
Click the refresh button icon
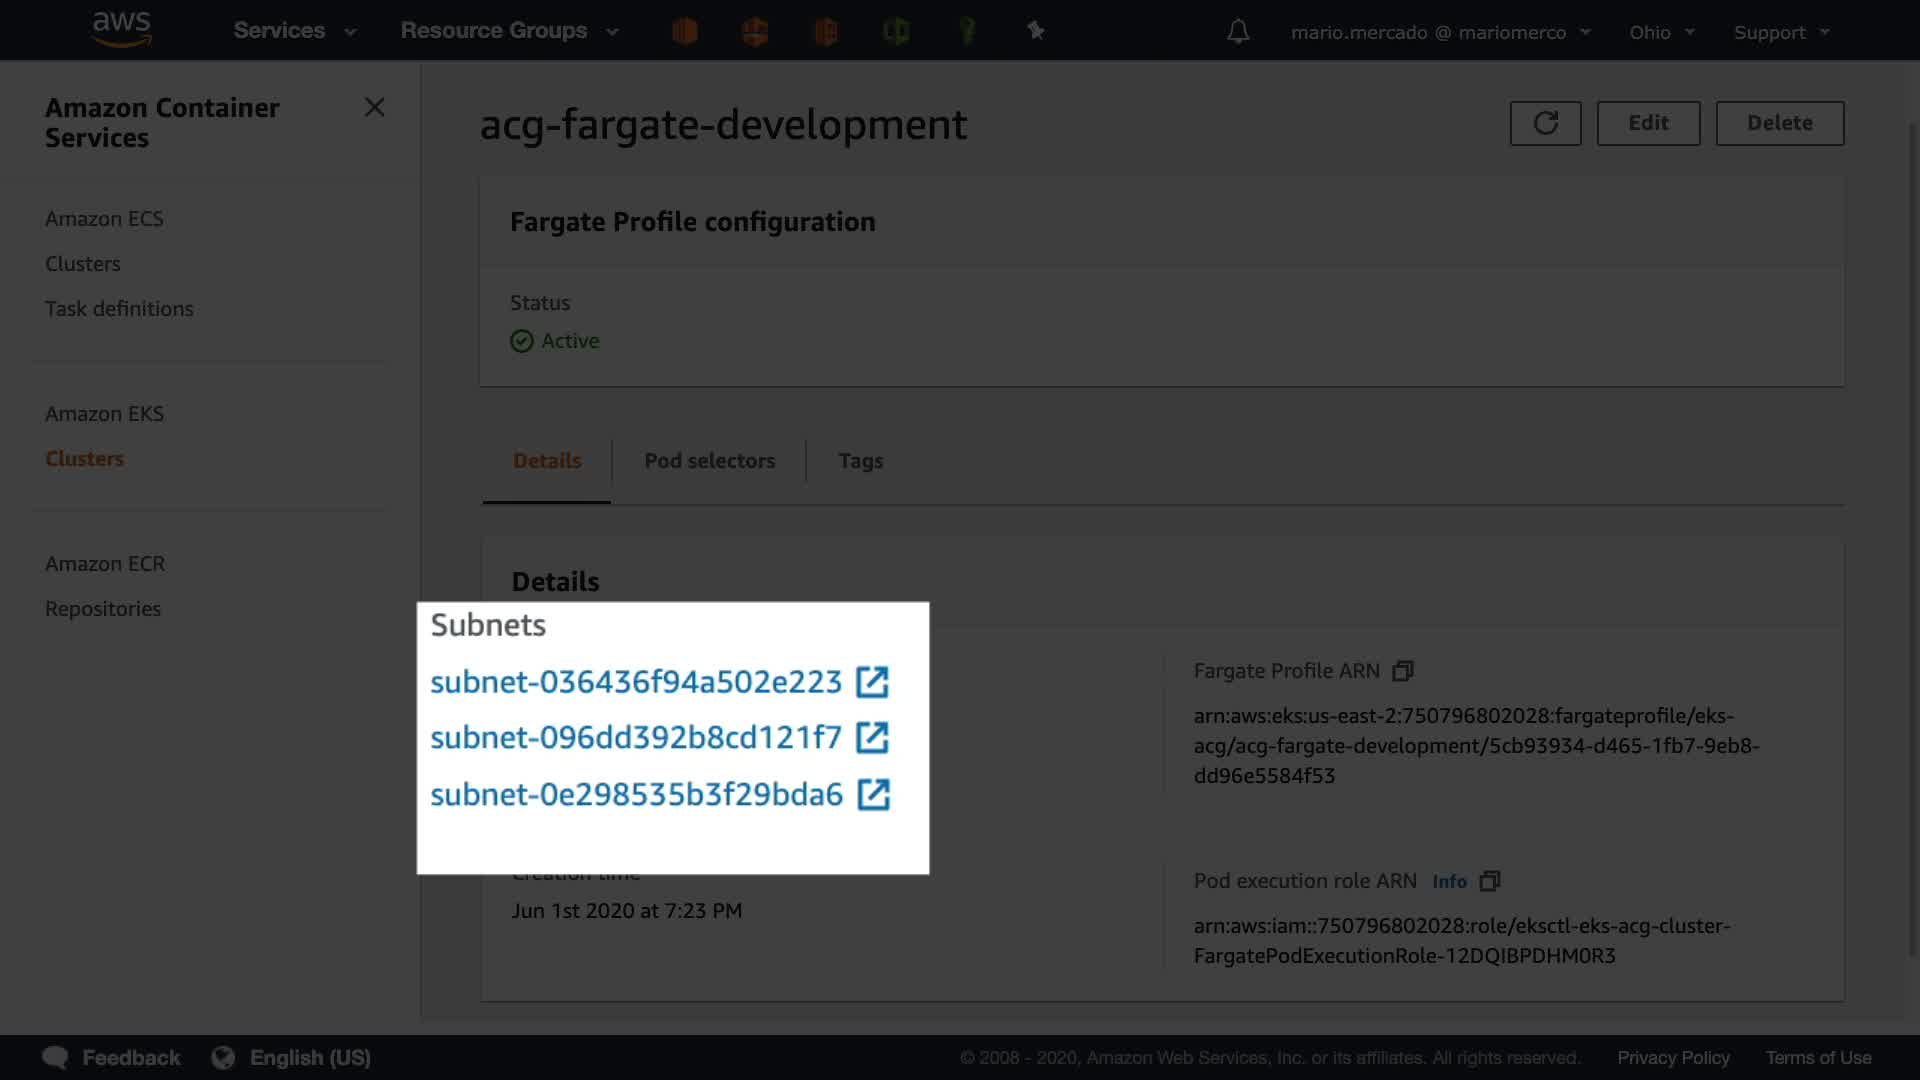[x=1545, y=123]
